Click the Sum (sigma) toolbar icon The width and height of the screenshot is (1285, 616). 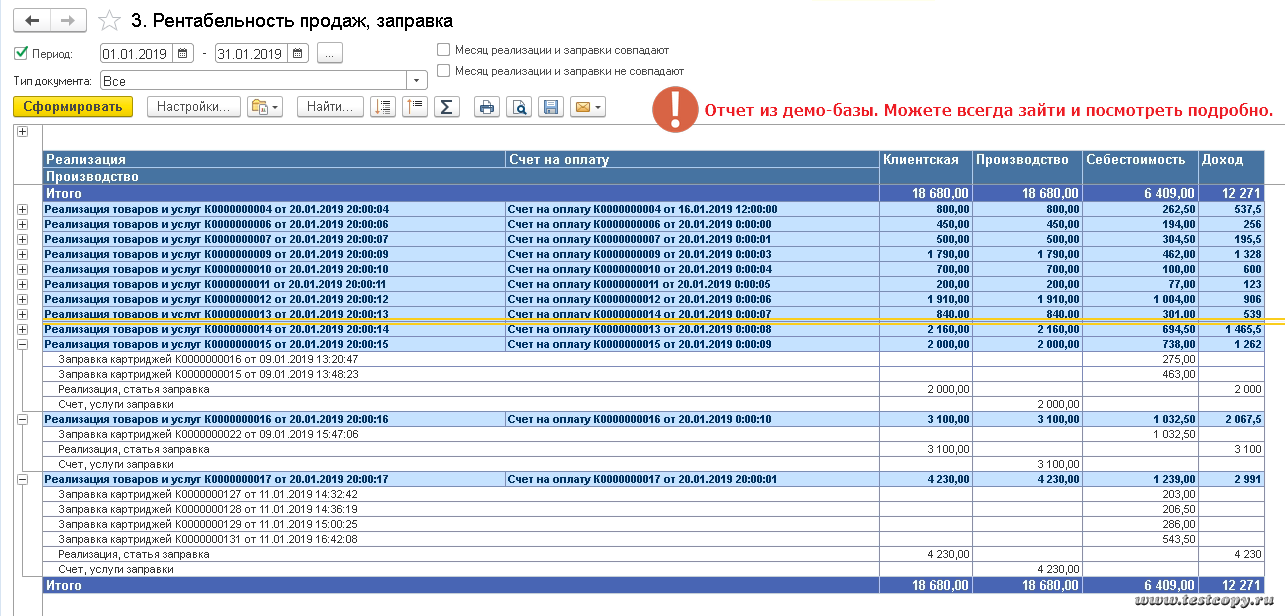[446, 107]
